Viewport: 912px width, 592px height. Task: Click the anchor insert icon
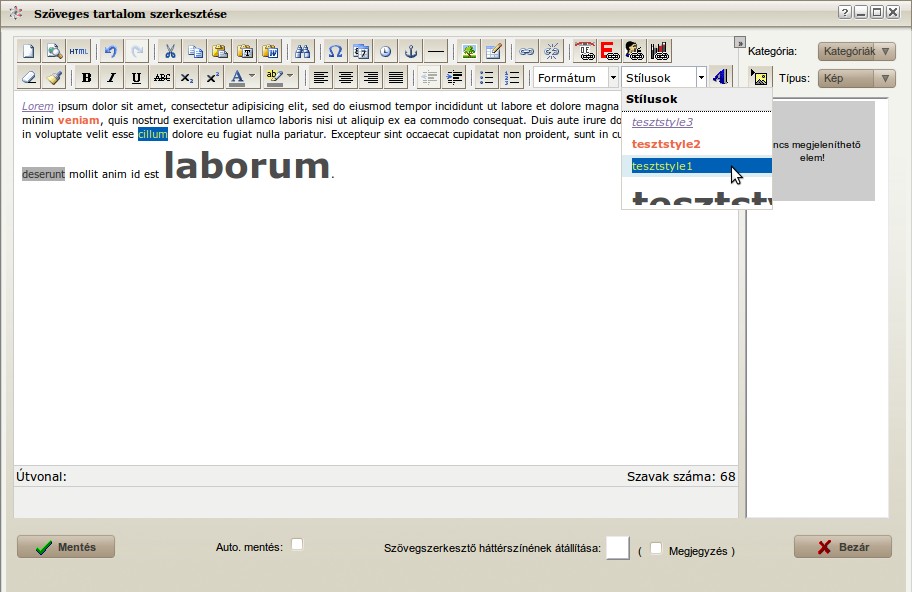[410, 51]
